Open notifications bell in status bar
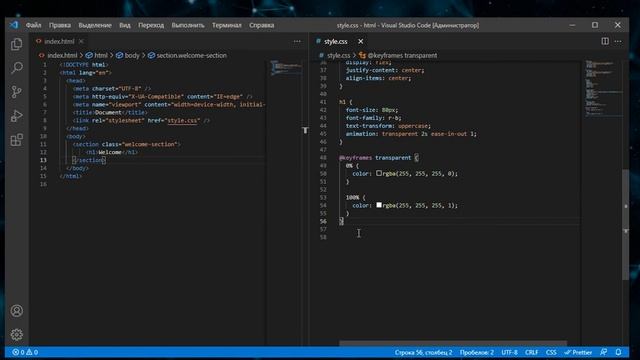The image size is (640, 360). [618, 352]
